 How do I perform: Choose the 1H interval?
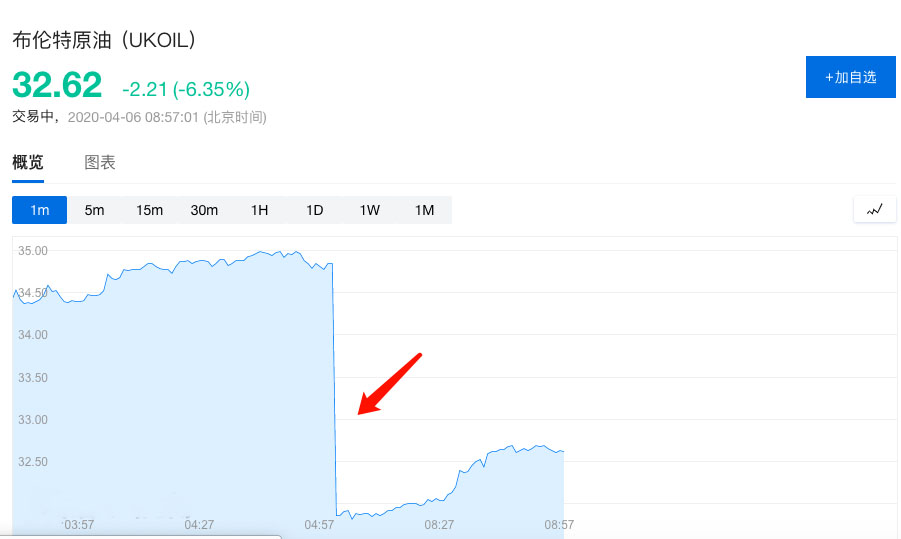(259, 210)
